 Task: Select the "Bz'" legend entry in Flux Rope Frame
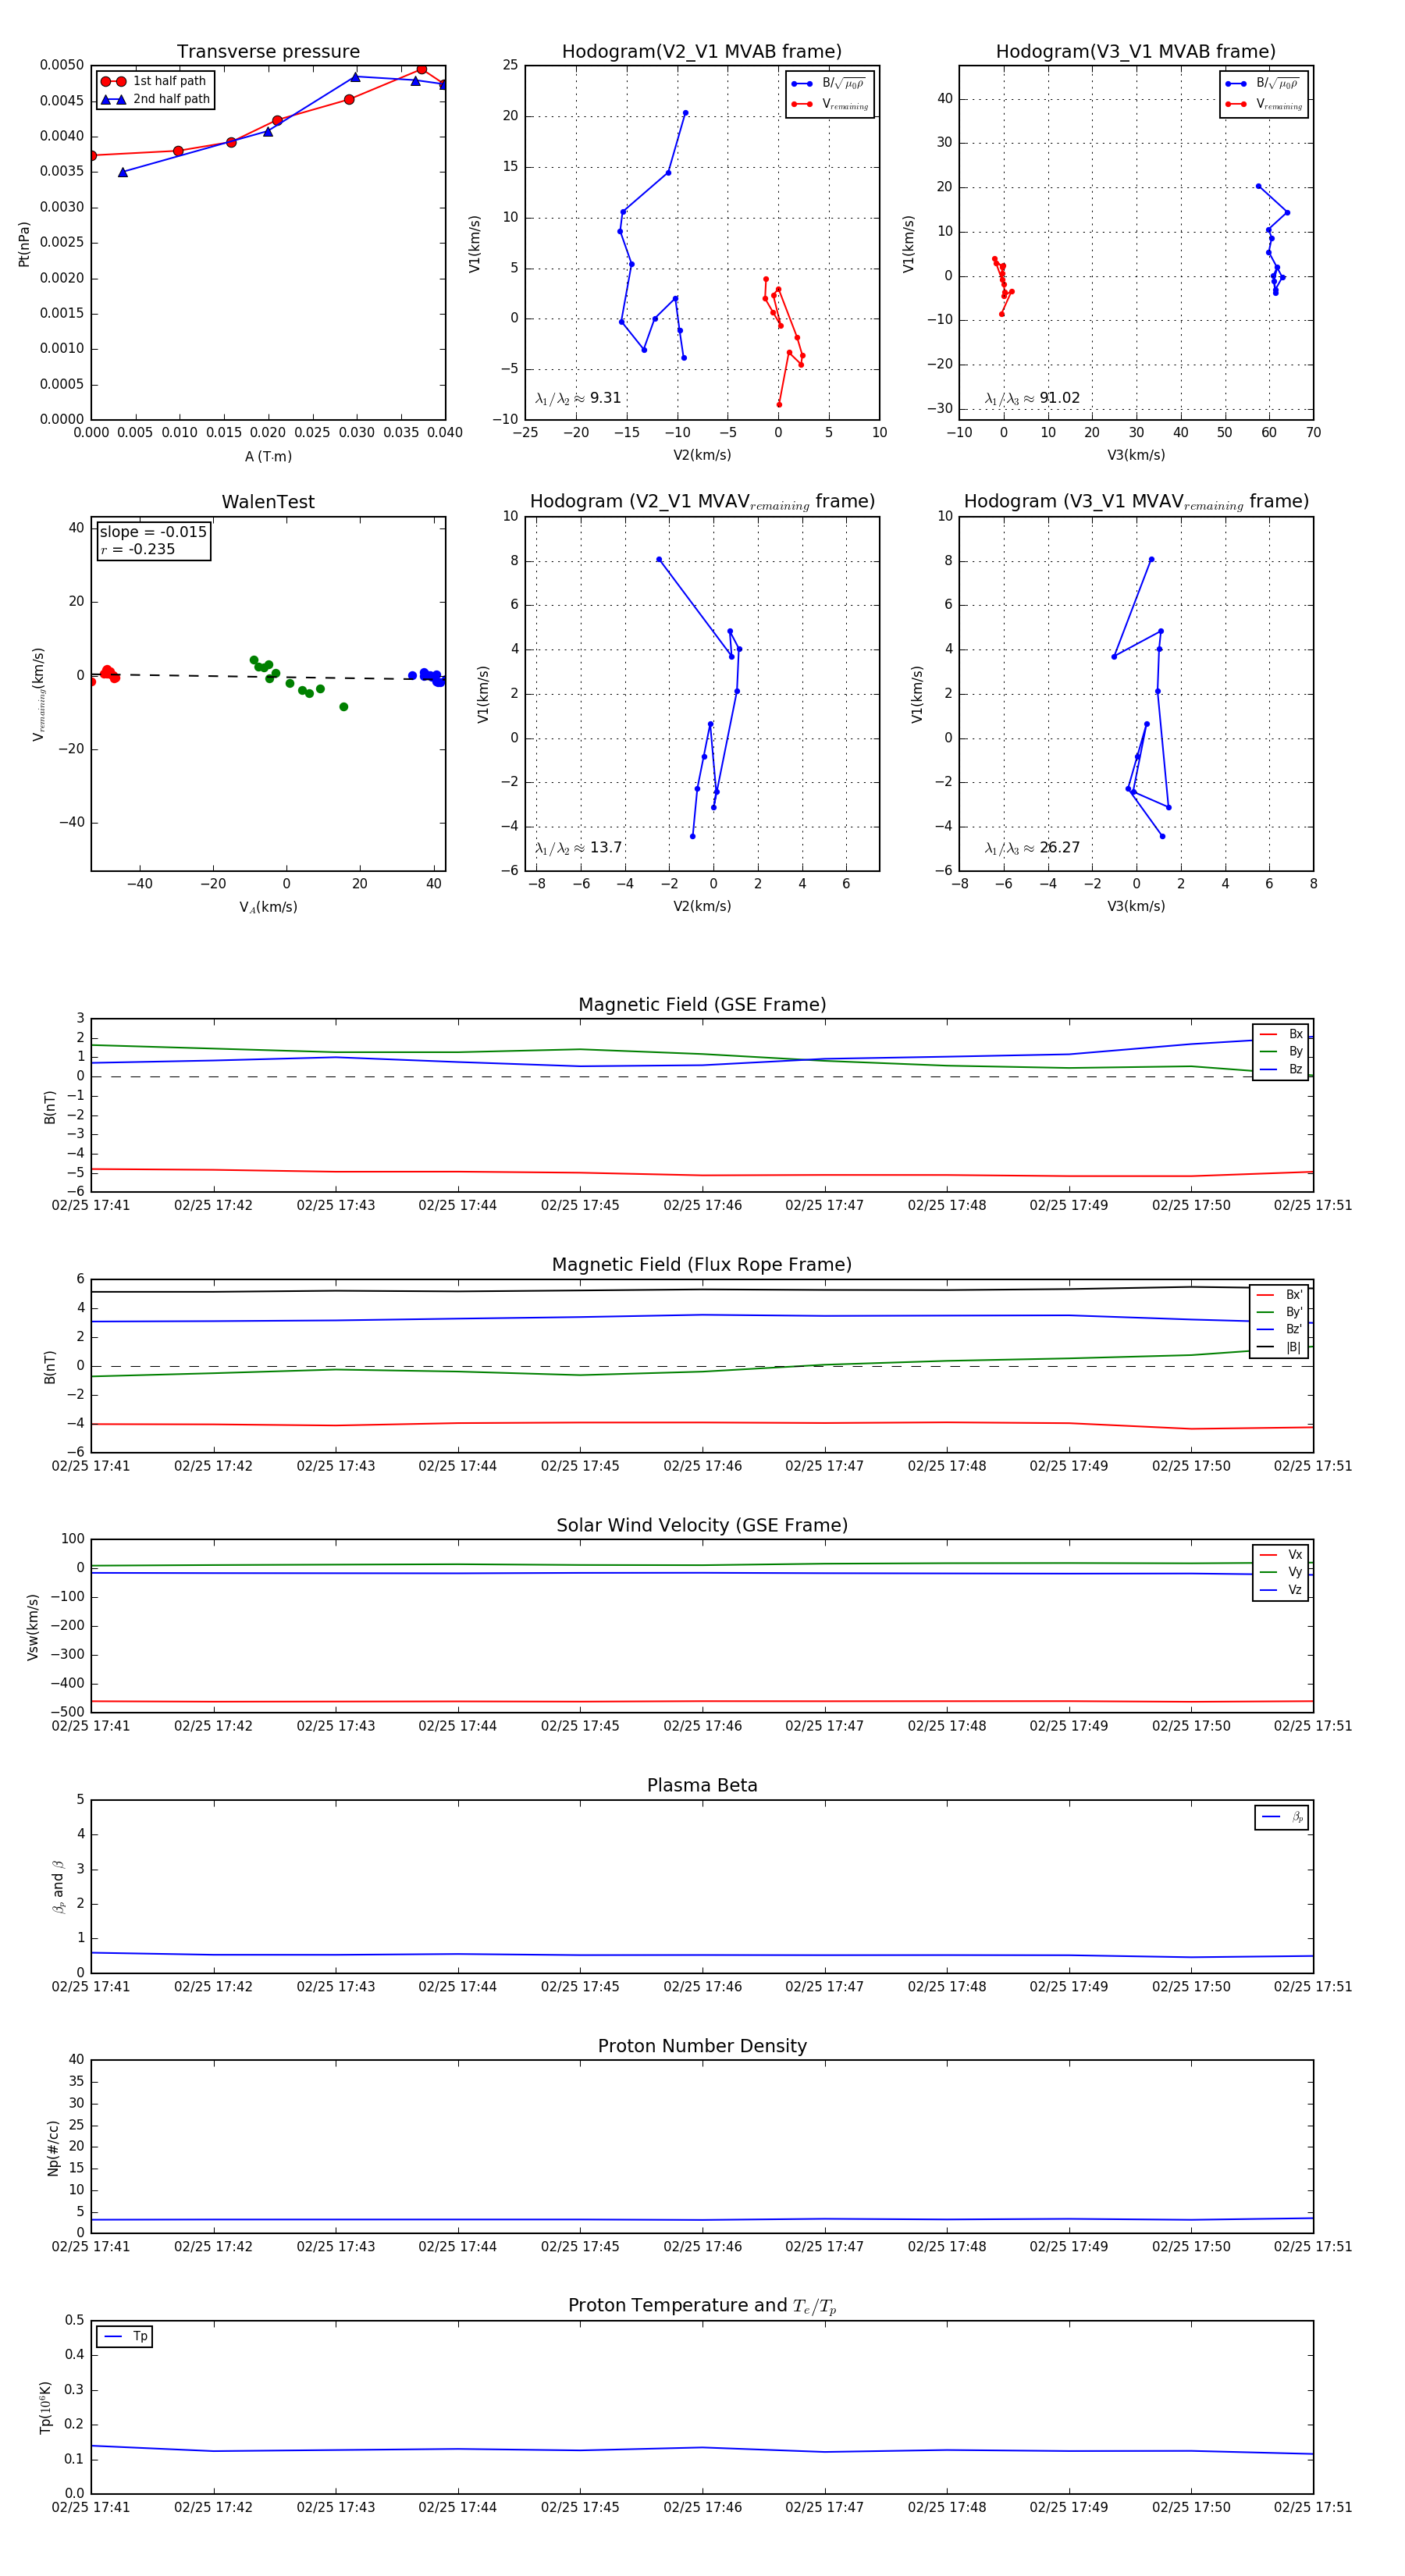[1279, 1329]
